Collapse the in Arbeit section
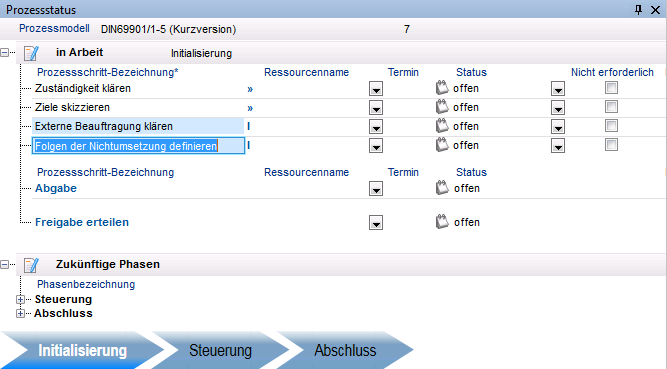Viewport: 667px width, 369px height. coord(4,53)
